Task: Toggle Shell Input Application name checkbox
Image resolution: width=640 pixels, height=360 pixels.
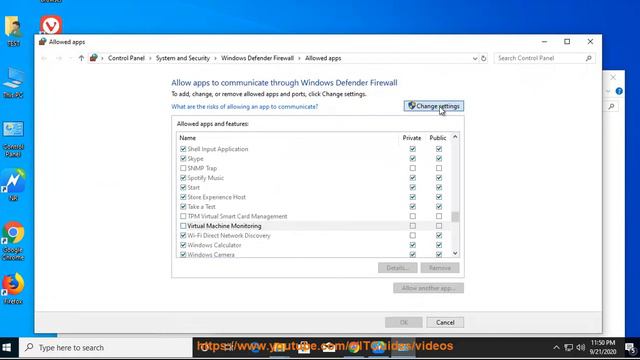Action: click(183, 149)
